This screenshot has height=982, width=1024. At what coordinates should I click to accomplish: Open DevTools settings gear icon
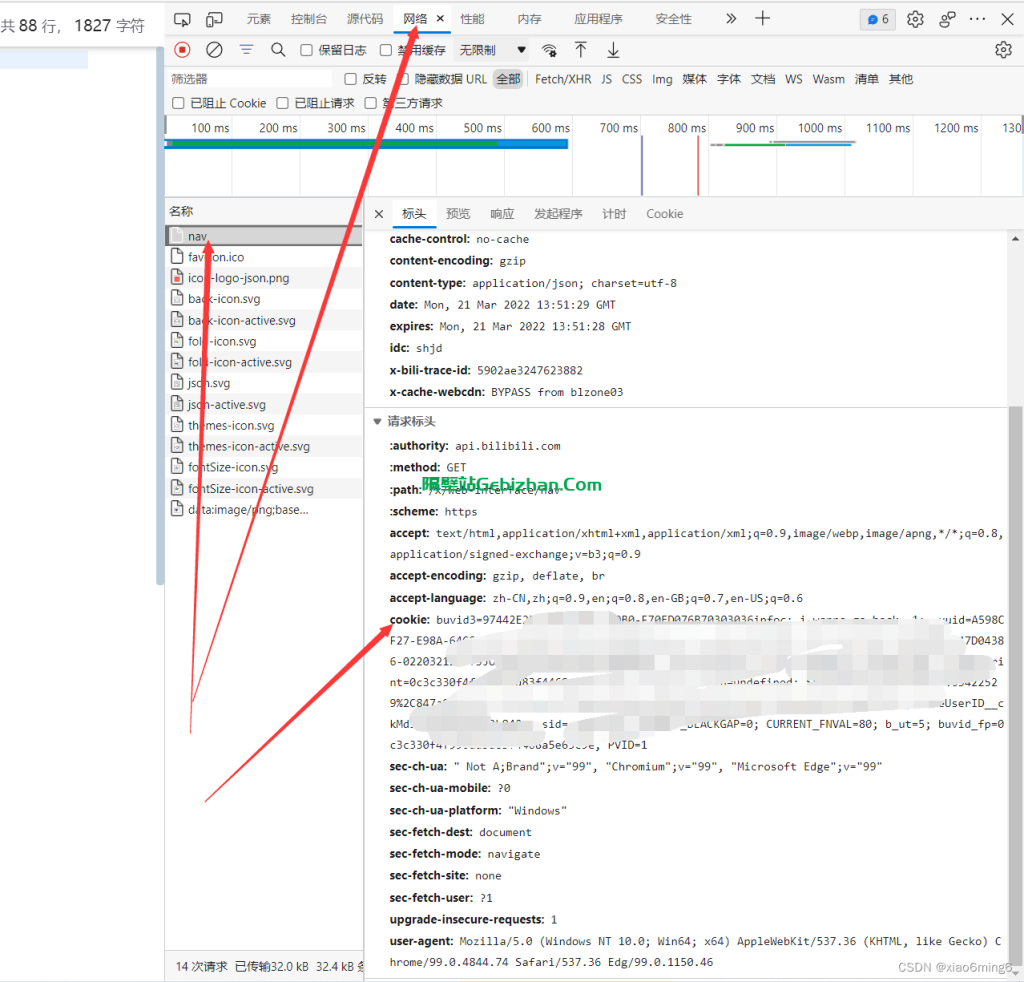click(x=915, y=19)
